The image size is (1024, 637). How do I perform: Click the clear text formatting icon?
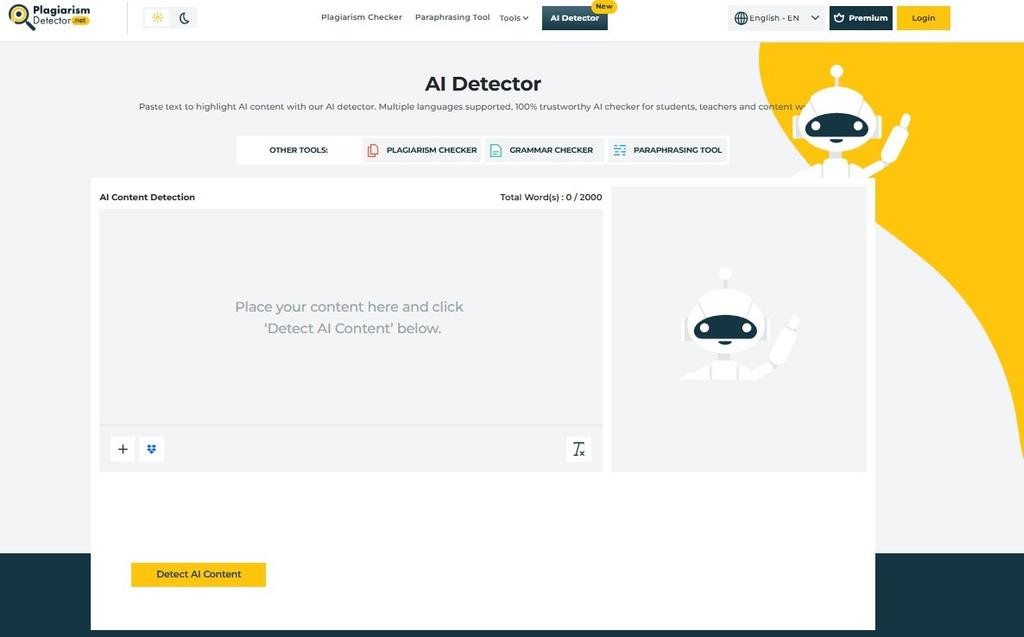[579, 449]
